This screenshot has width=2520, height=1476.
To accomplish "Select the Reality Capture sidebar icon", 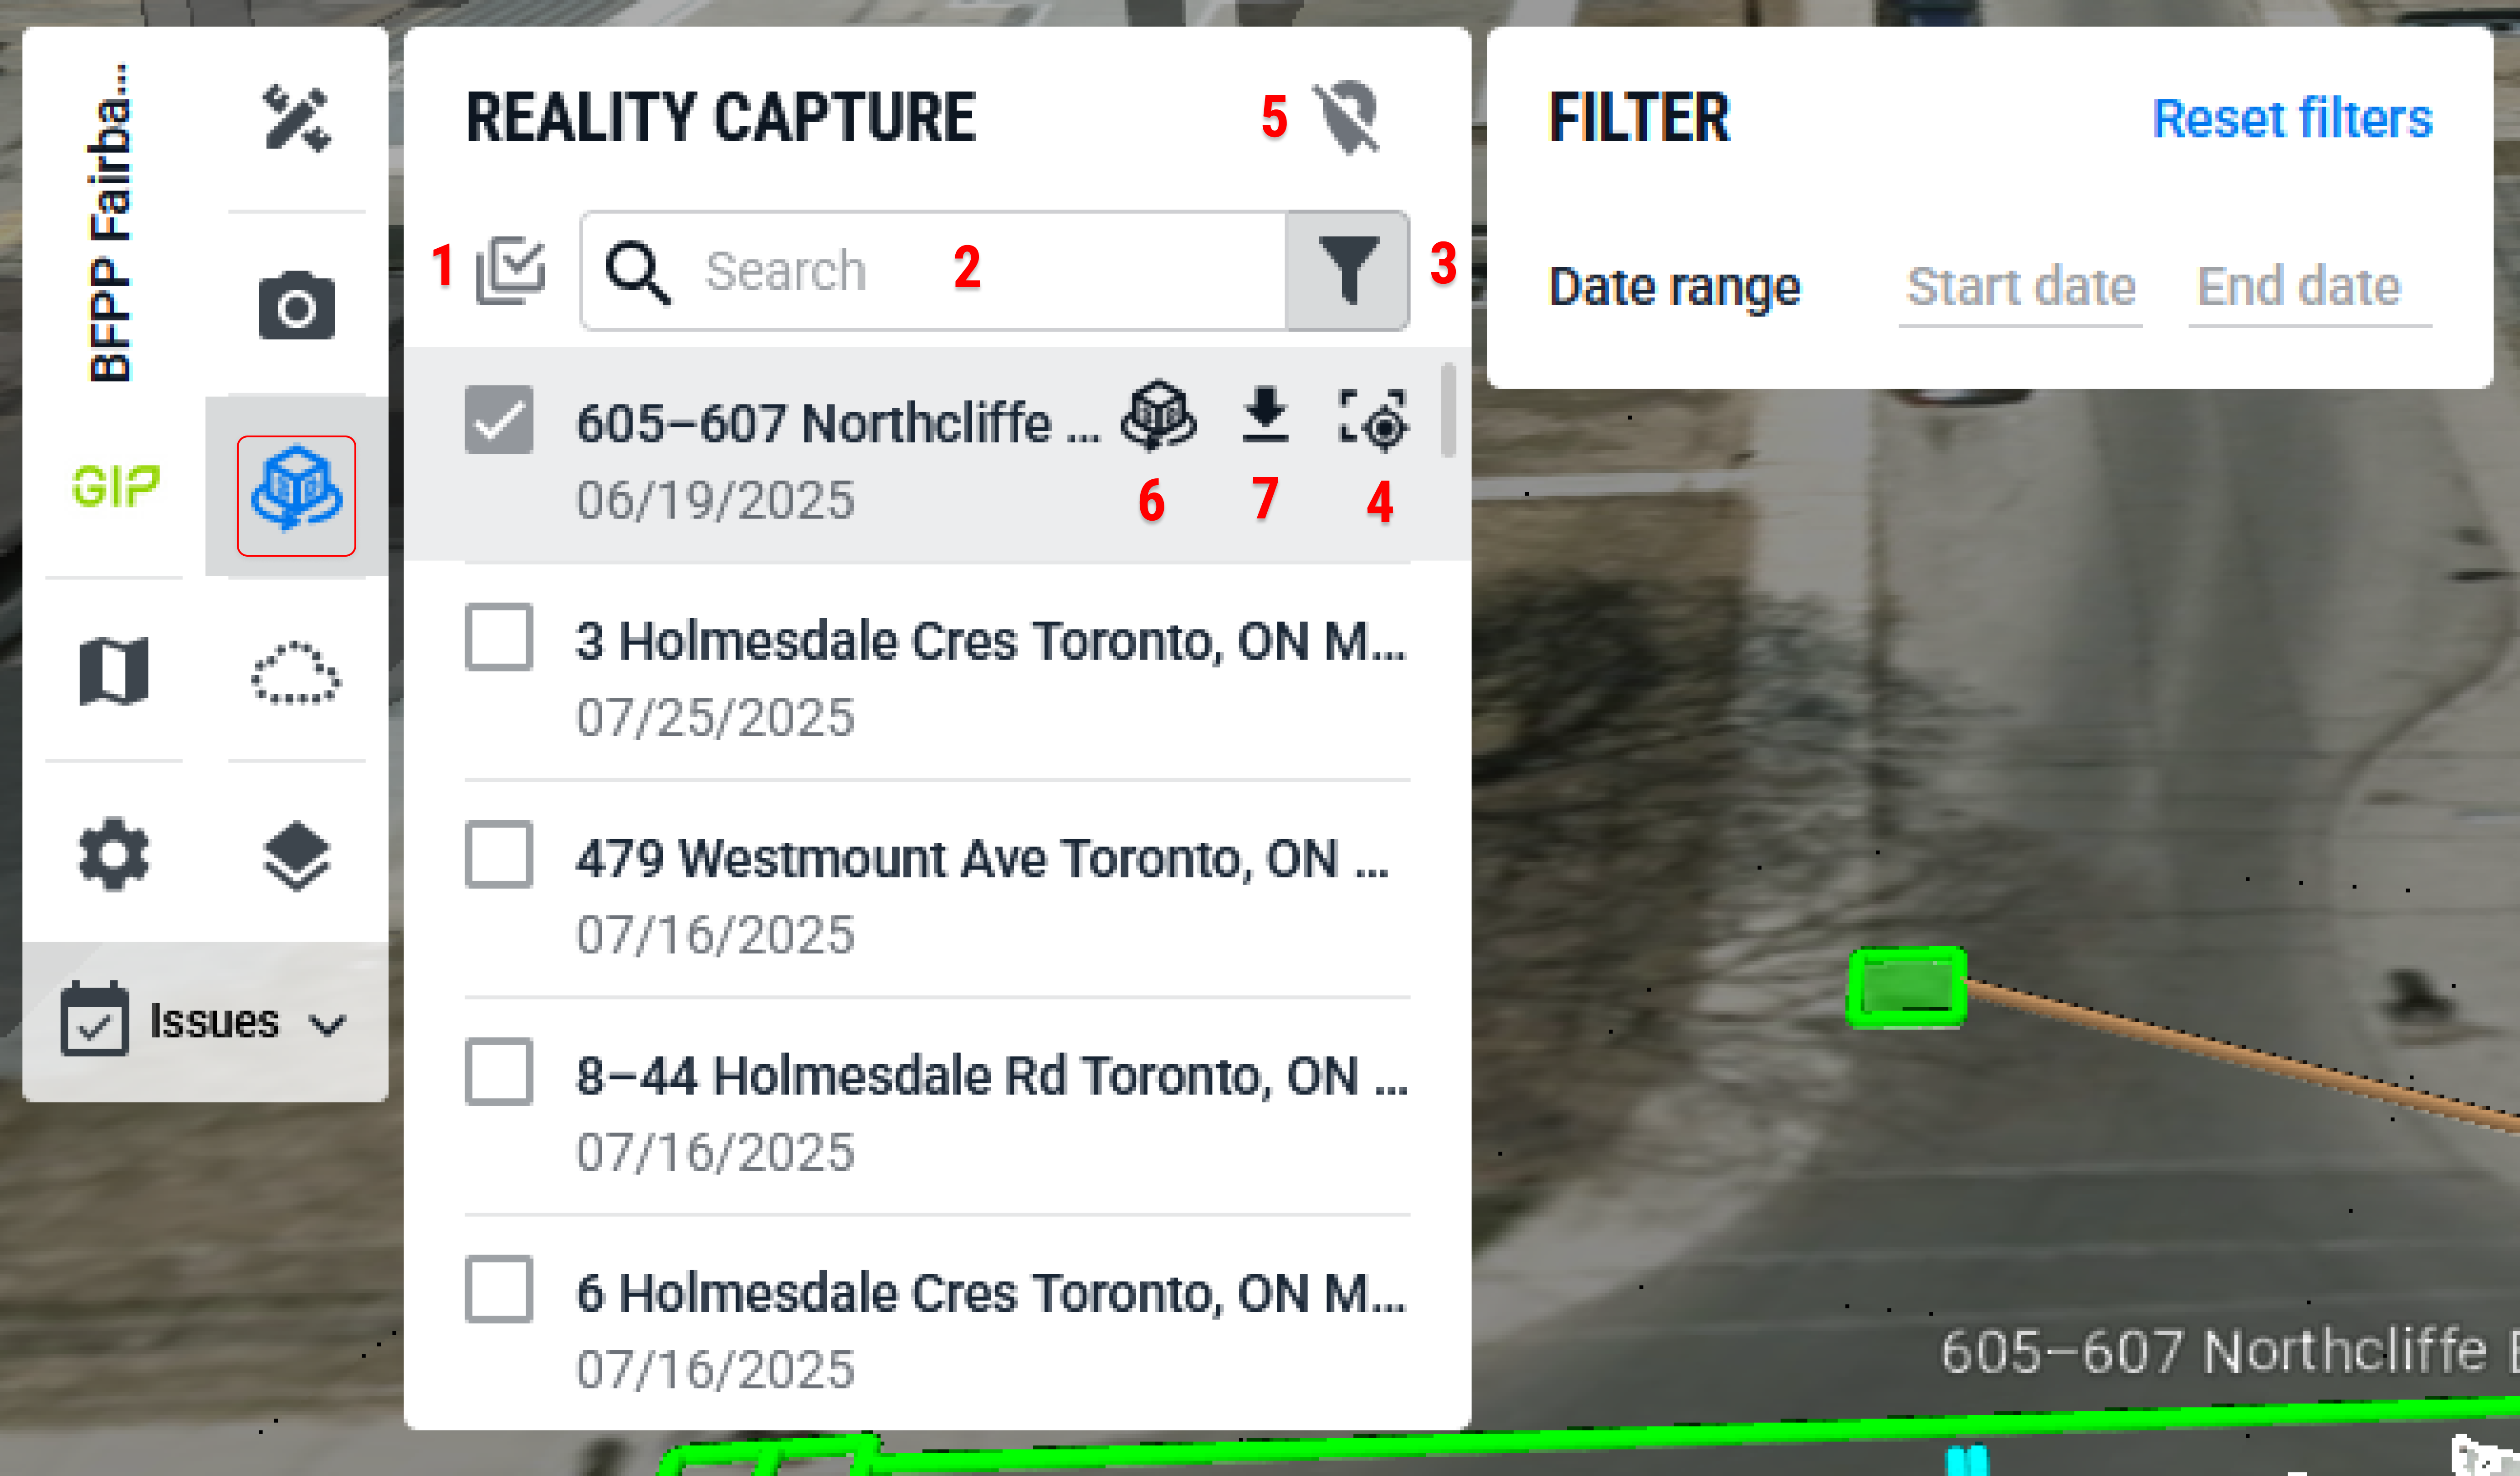I will [296, 495].
